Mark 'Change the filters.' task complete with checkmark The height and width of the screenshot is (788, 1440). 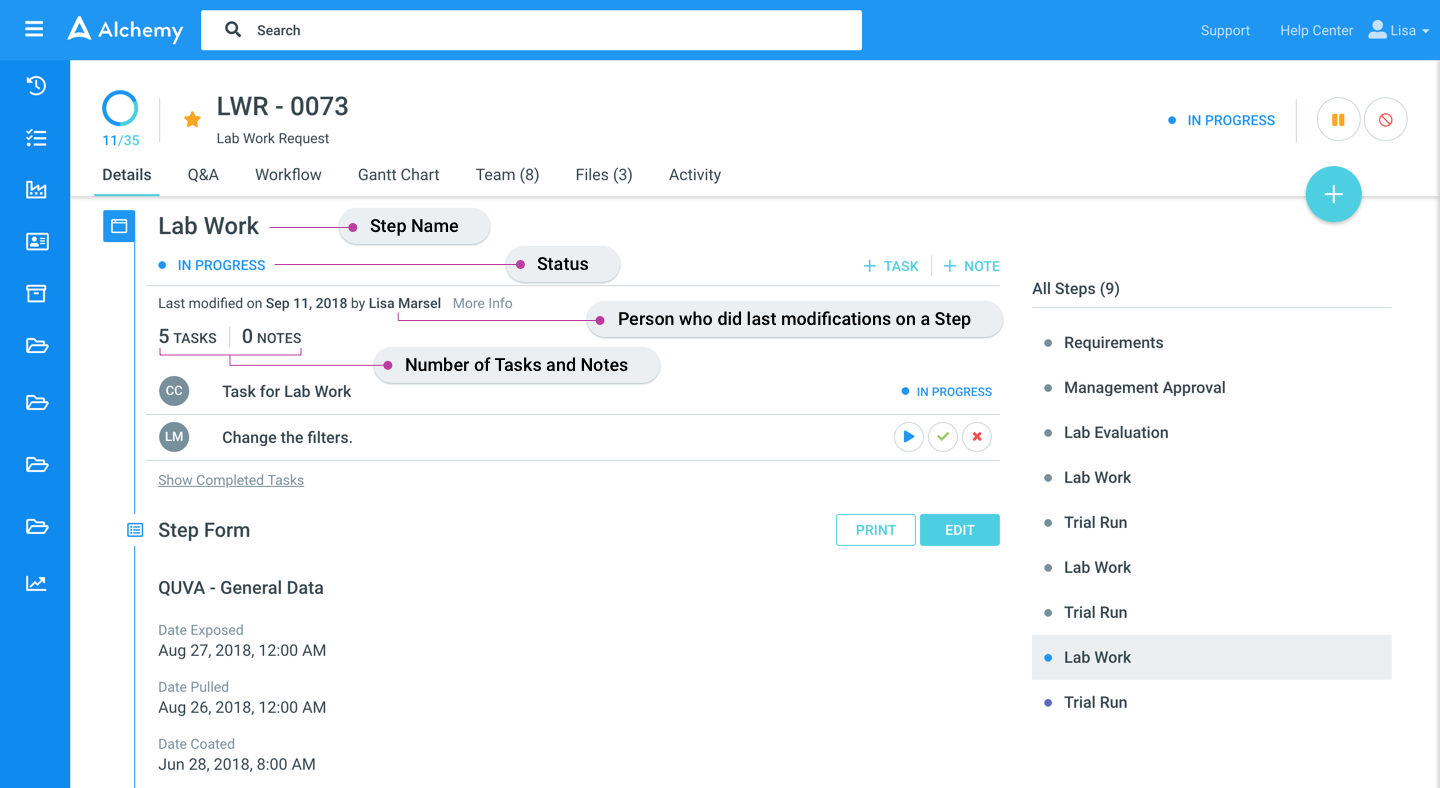(x=943, y=437)
